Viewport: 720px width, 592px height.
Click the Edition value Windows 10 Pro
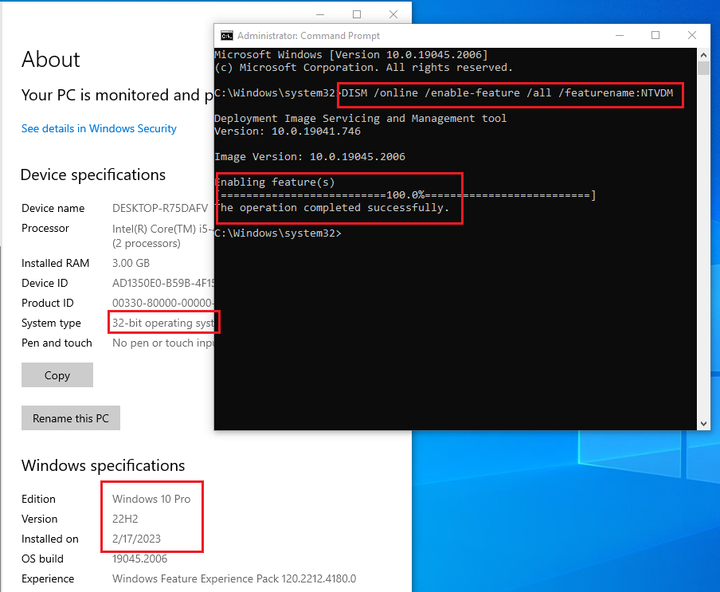coord(151,499)
